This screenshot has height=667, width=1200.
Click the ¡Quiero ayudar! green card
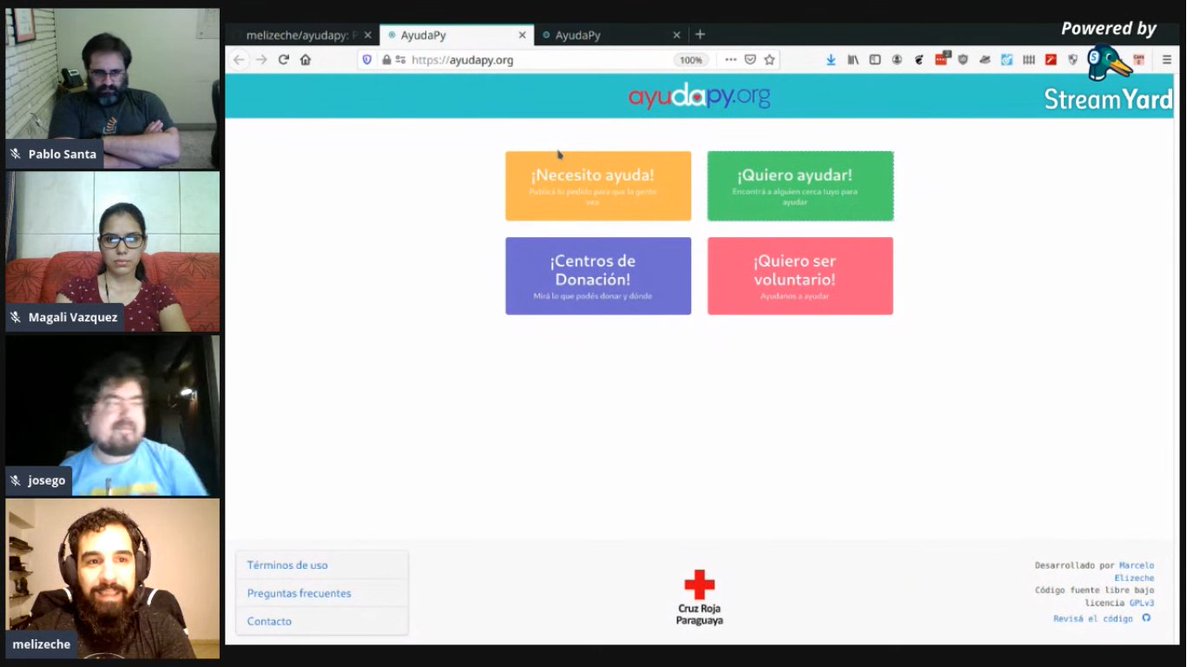click(800, 186)
